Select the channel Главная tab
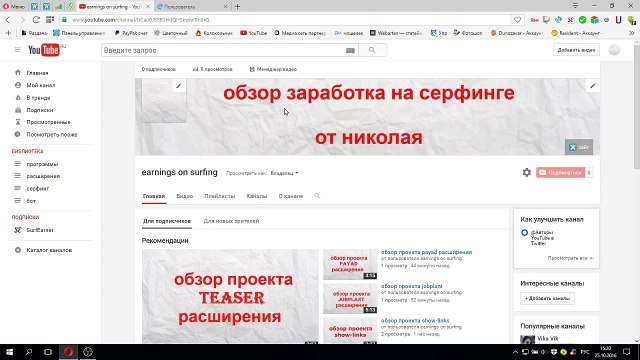640x360 pixels. (154, 196)
